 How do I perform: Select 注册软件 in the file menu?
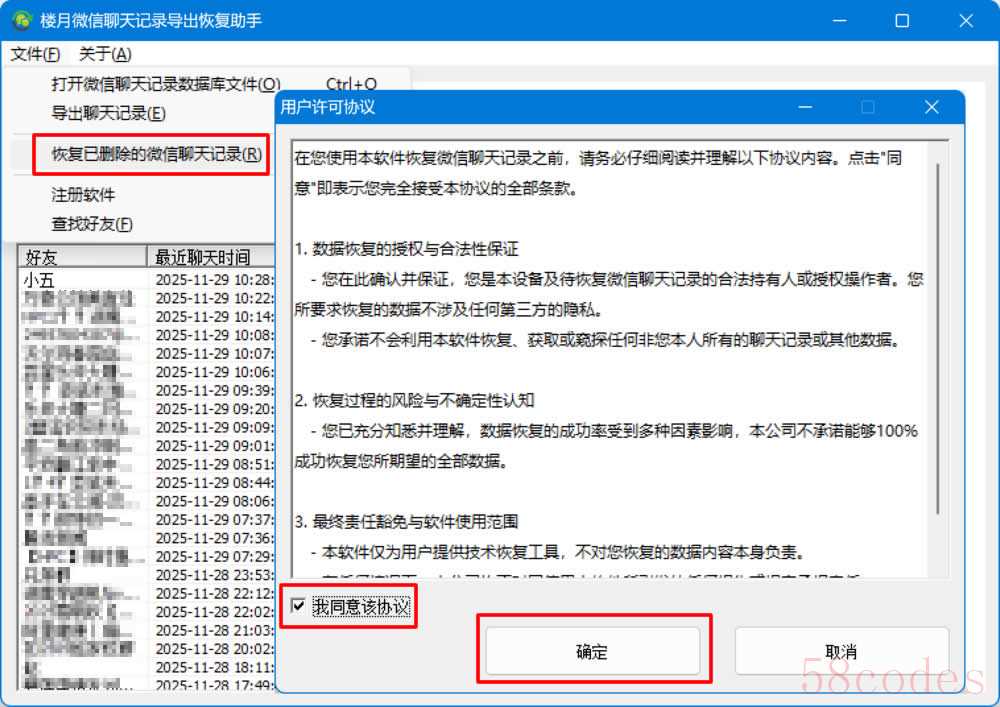coord(83,195)
